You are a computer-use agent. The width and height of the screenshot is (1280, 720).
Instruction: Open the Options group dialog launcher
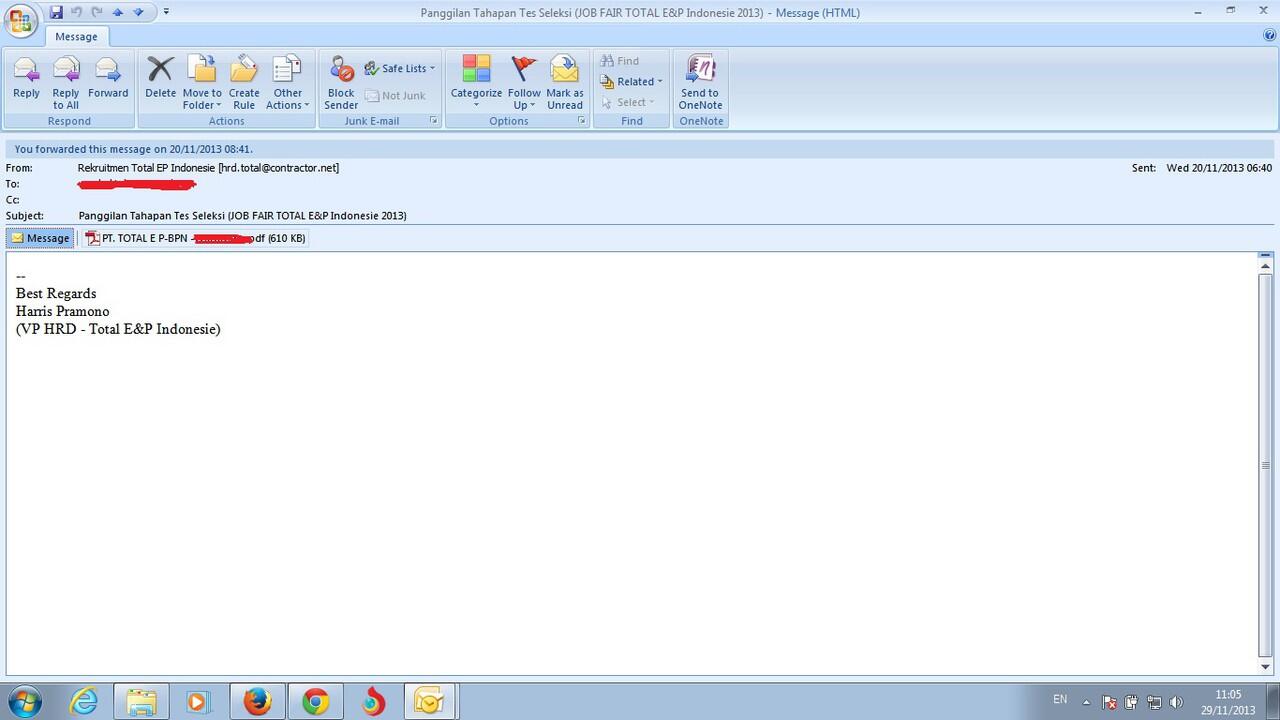[x=582, y=121]
